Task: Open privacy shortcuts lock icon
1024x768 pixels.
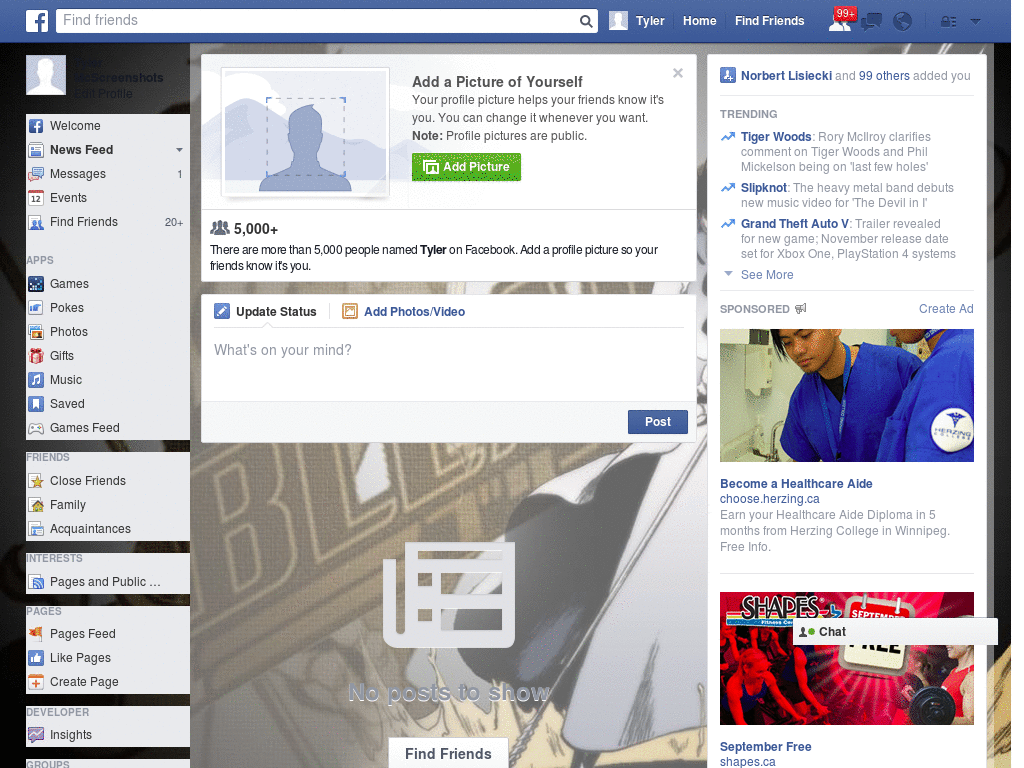Action: (x=948, y=22)
